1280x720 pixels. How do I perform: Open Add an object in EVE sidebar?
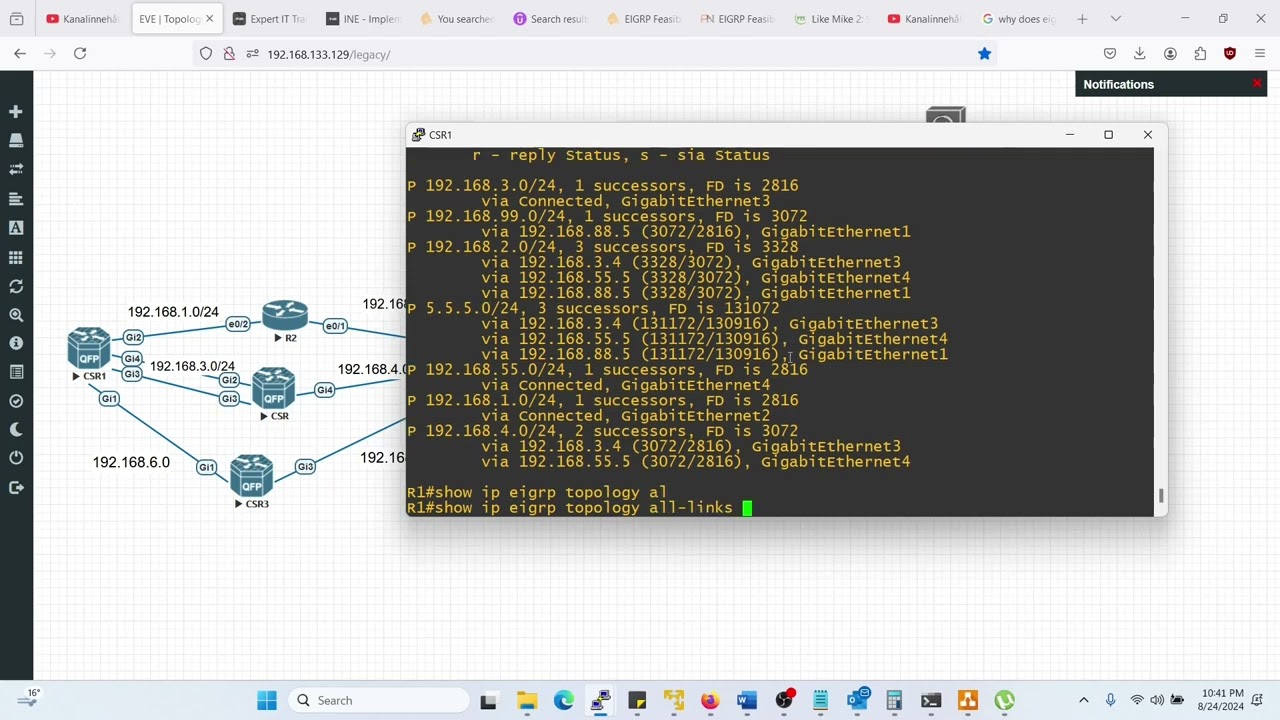(x=16, y=112)
